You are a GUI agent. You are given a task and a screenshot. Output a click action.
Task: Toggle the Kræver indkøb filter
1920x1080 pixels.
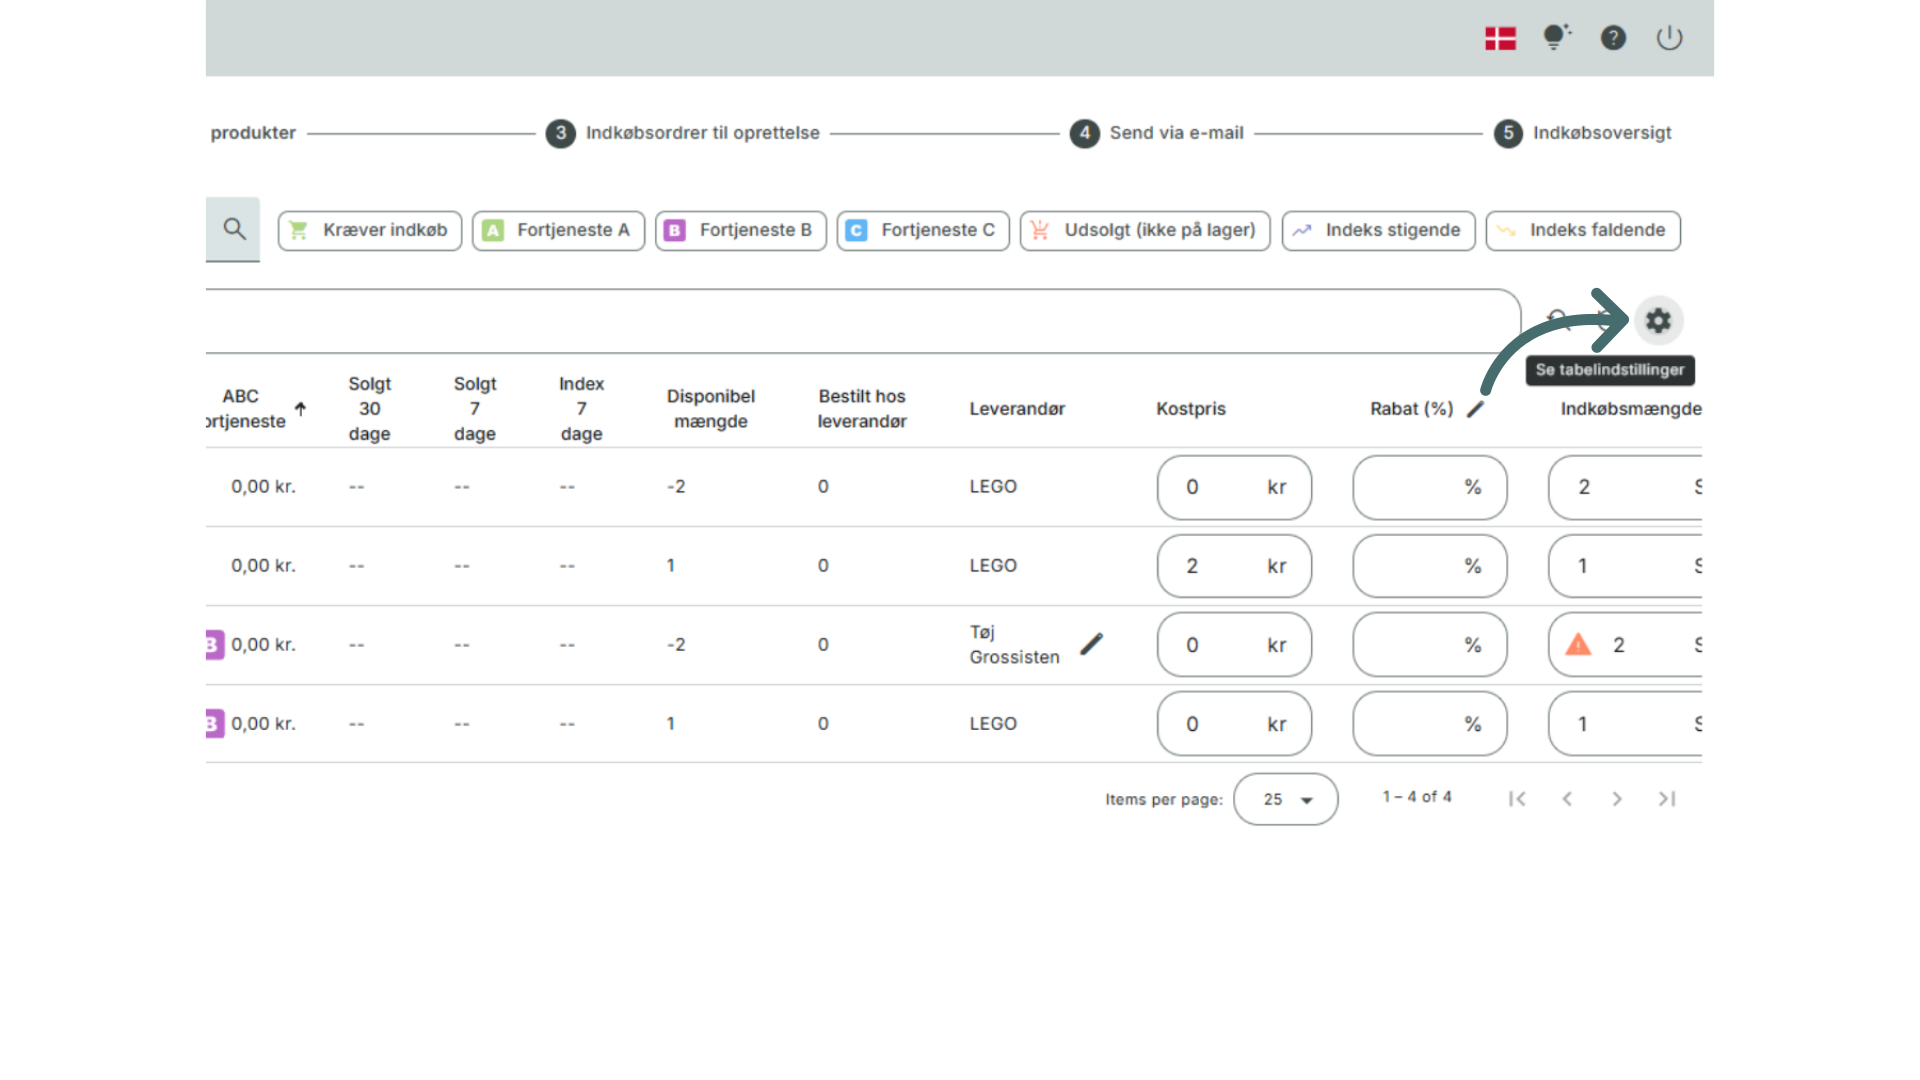(370, 230)
